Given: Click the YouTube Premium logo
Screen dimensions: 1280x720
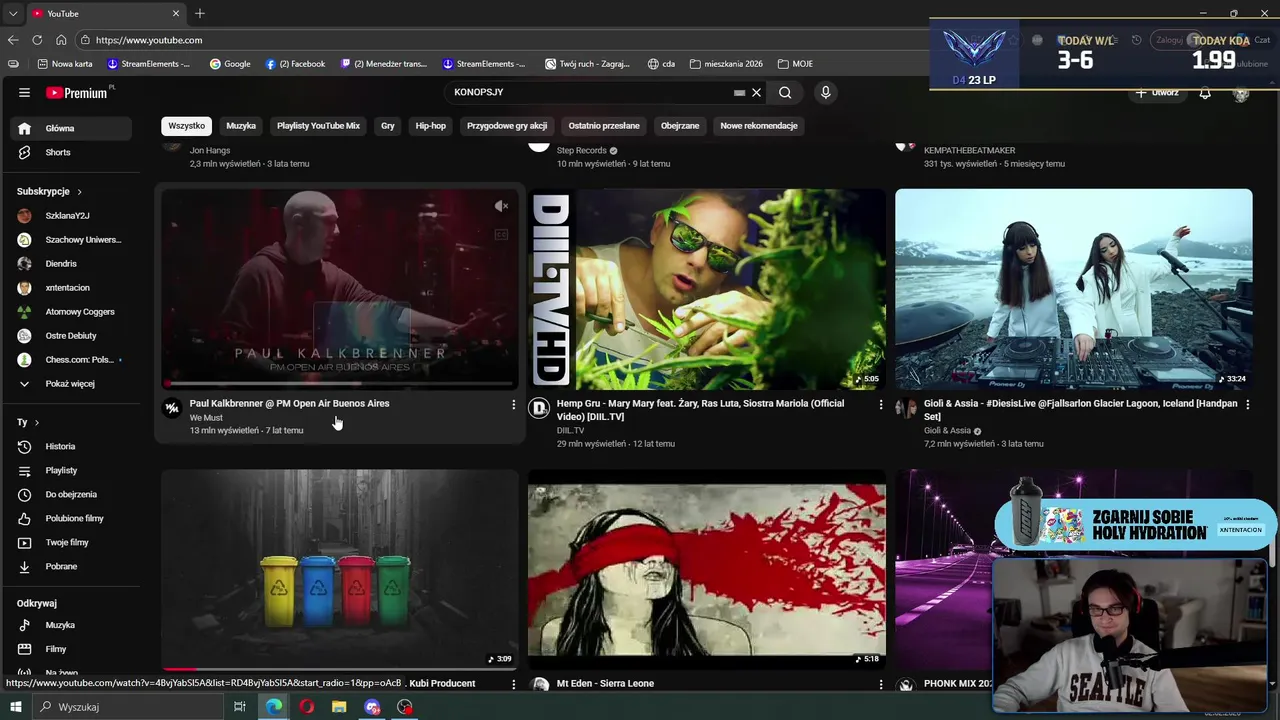Looking at the screenshot, I should (x=79, y=93).
